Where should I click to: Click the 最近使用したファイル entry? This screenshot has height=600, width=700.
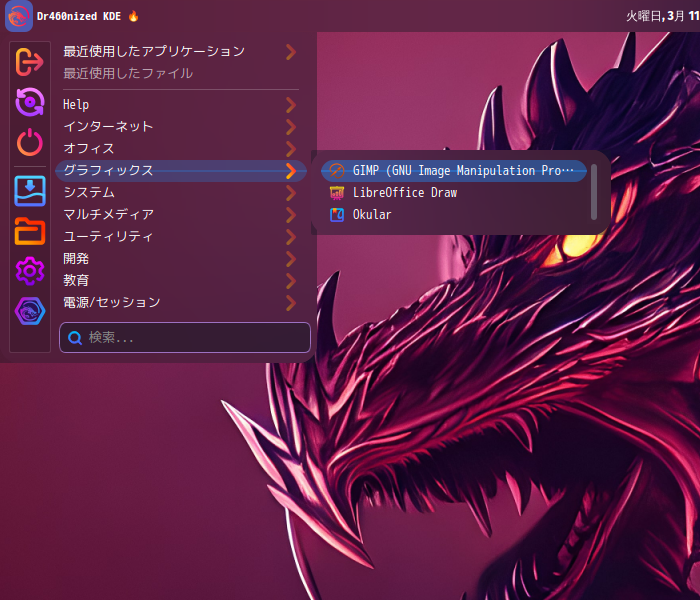click(180, 74)
